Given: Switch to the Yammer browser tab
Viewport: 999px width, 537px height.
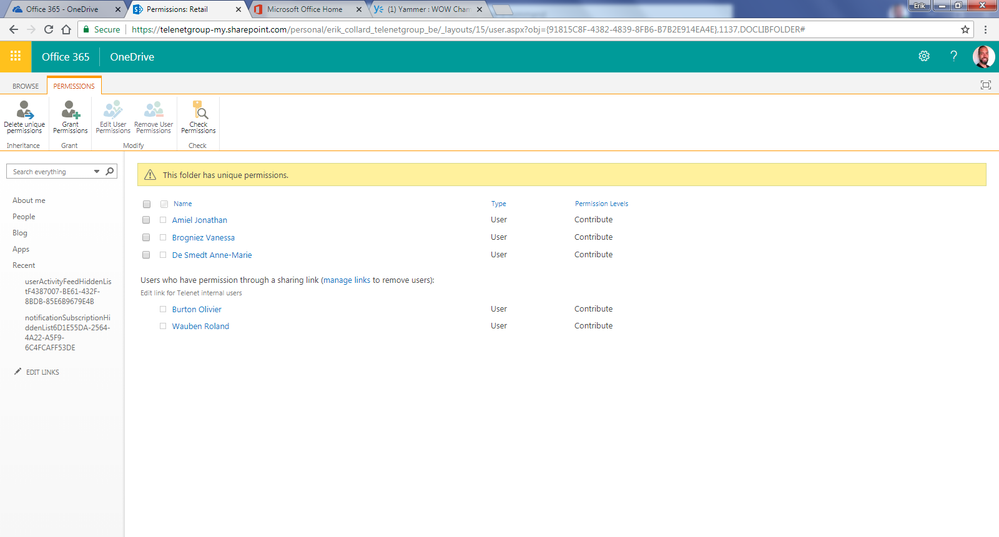Looking at the screenshot, I should pos(428,10).
